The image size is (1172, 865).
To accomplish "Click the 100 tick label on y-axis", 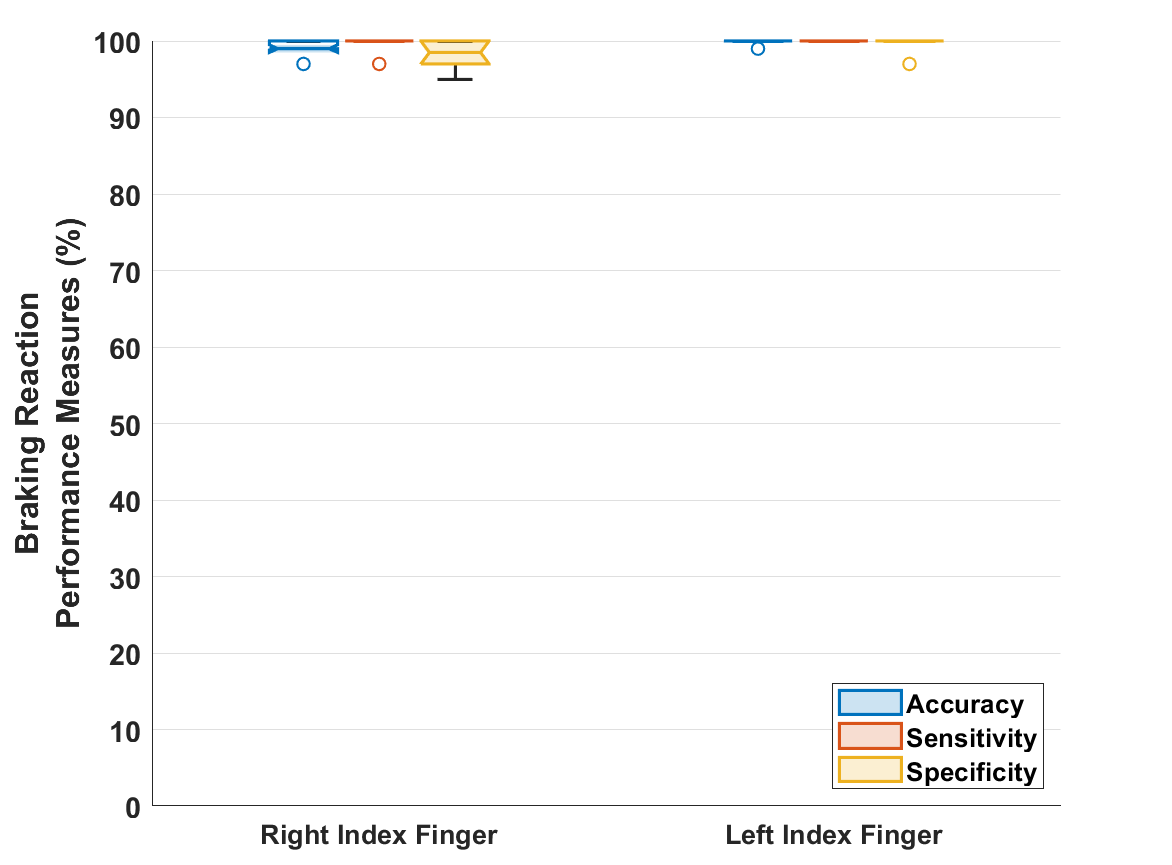I will click(x=118, y=42).
